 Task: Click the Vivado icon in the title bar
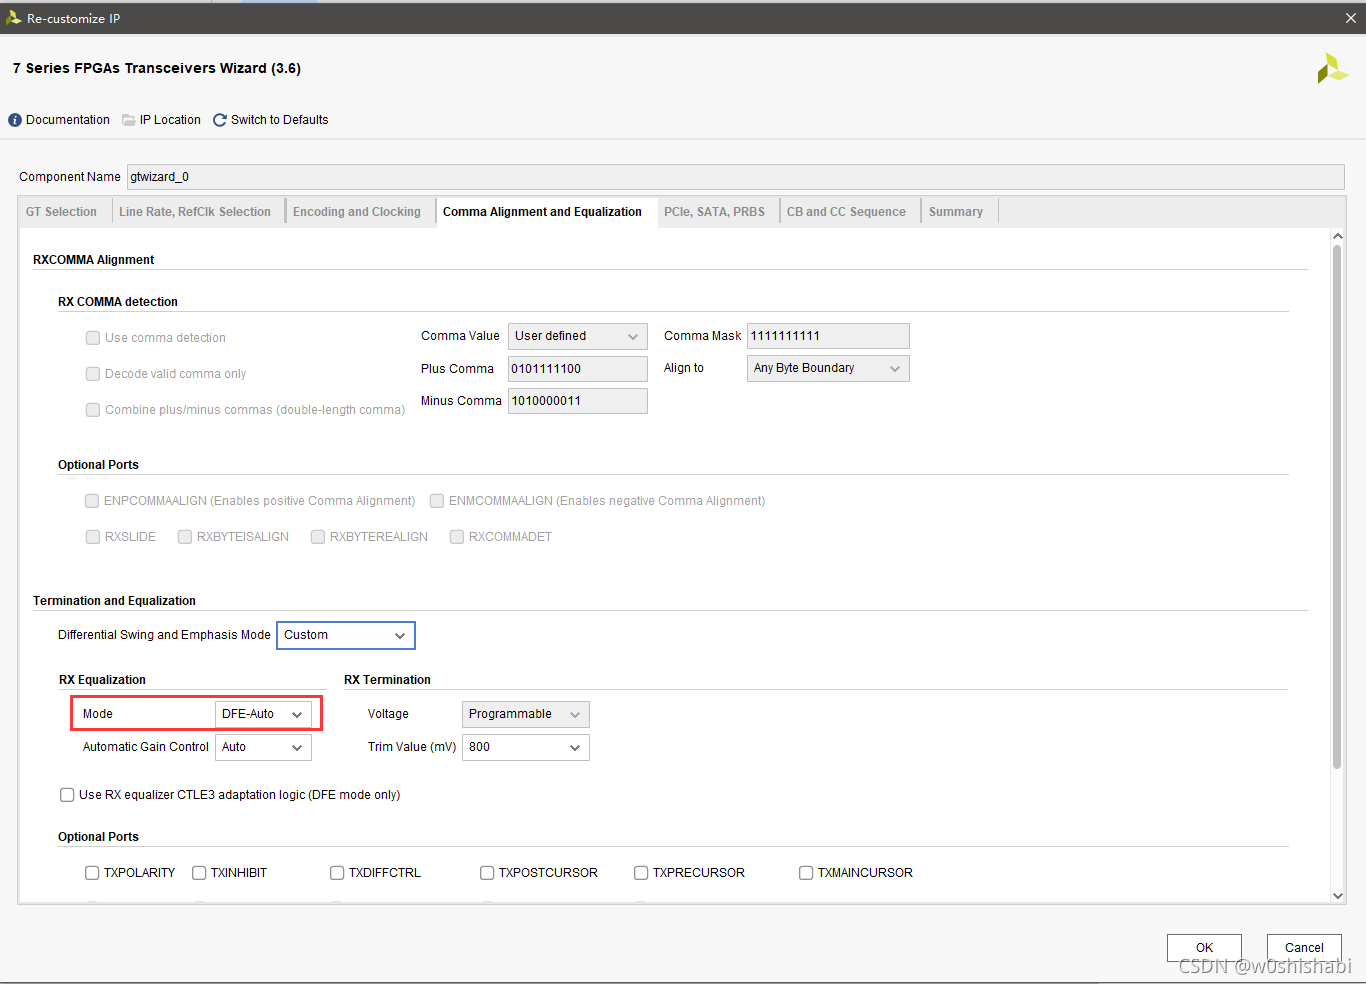tap(13, 18)
